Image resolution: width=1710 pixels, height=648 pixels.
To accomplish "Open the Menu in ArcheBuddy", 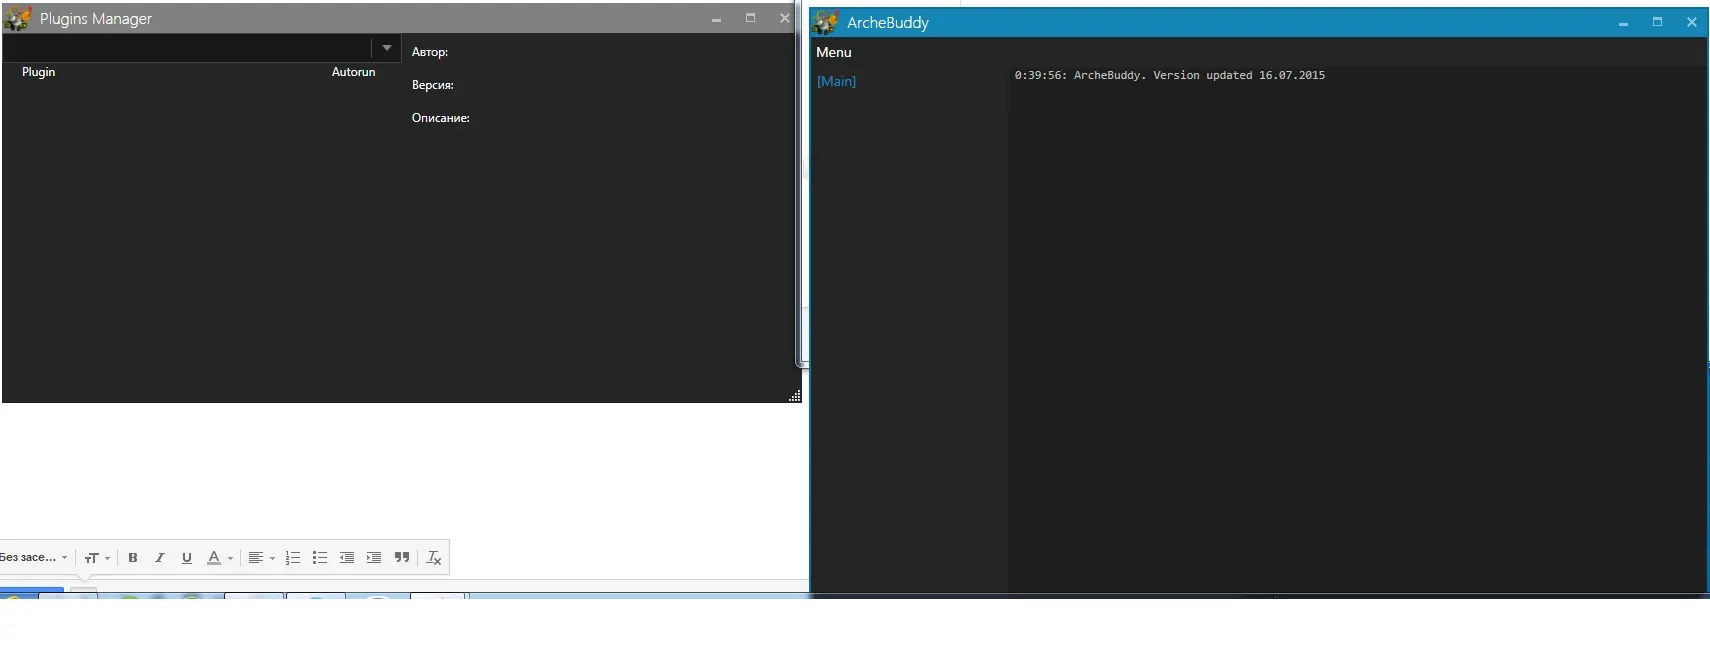I will pyautogui.click(x=834, y=52).
